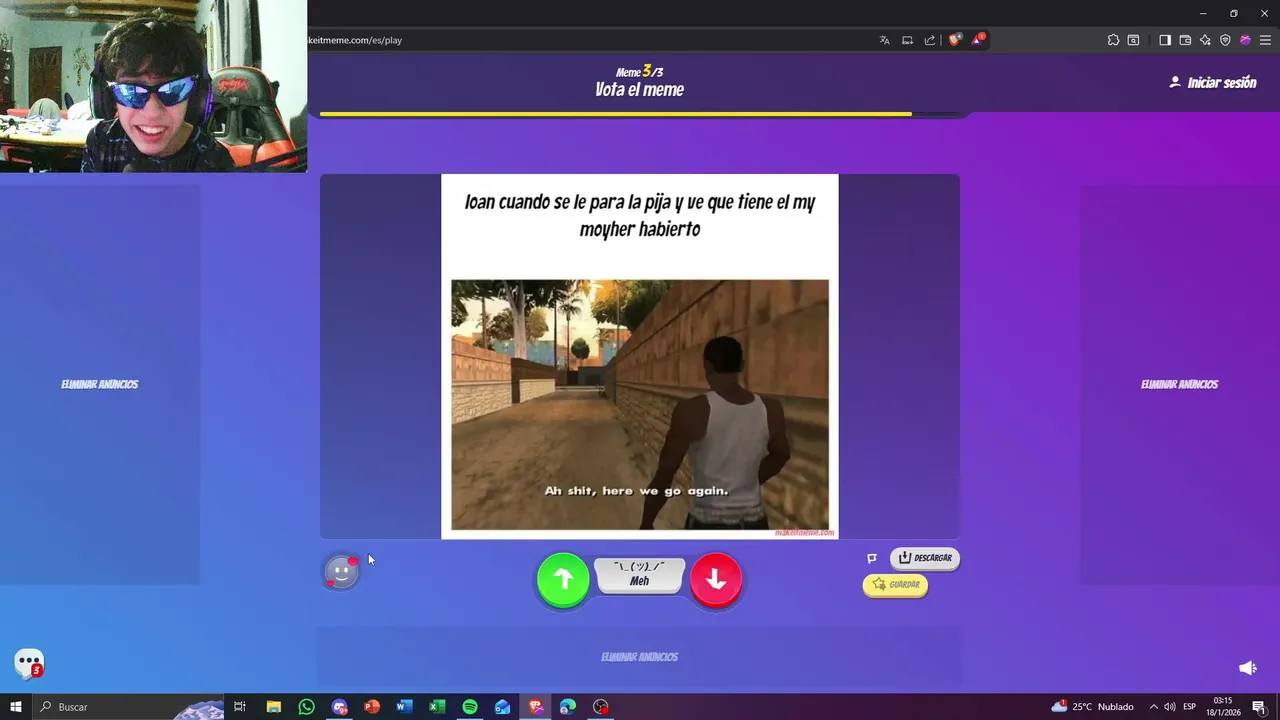
Task: Click the GTA meme image
Action: [640, 405]
